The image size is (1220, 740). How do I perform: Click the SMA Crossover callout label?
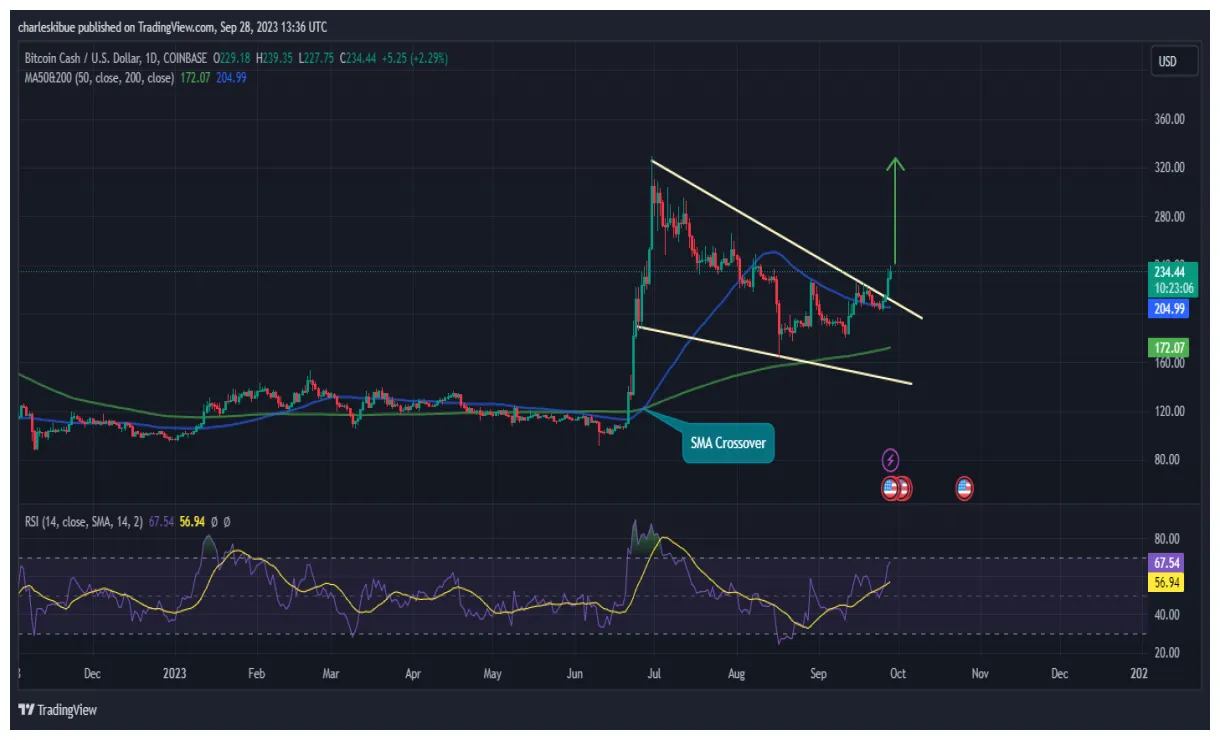[x=728, y=441]
